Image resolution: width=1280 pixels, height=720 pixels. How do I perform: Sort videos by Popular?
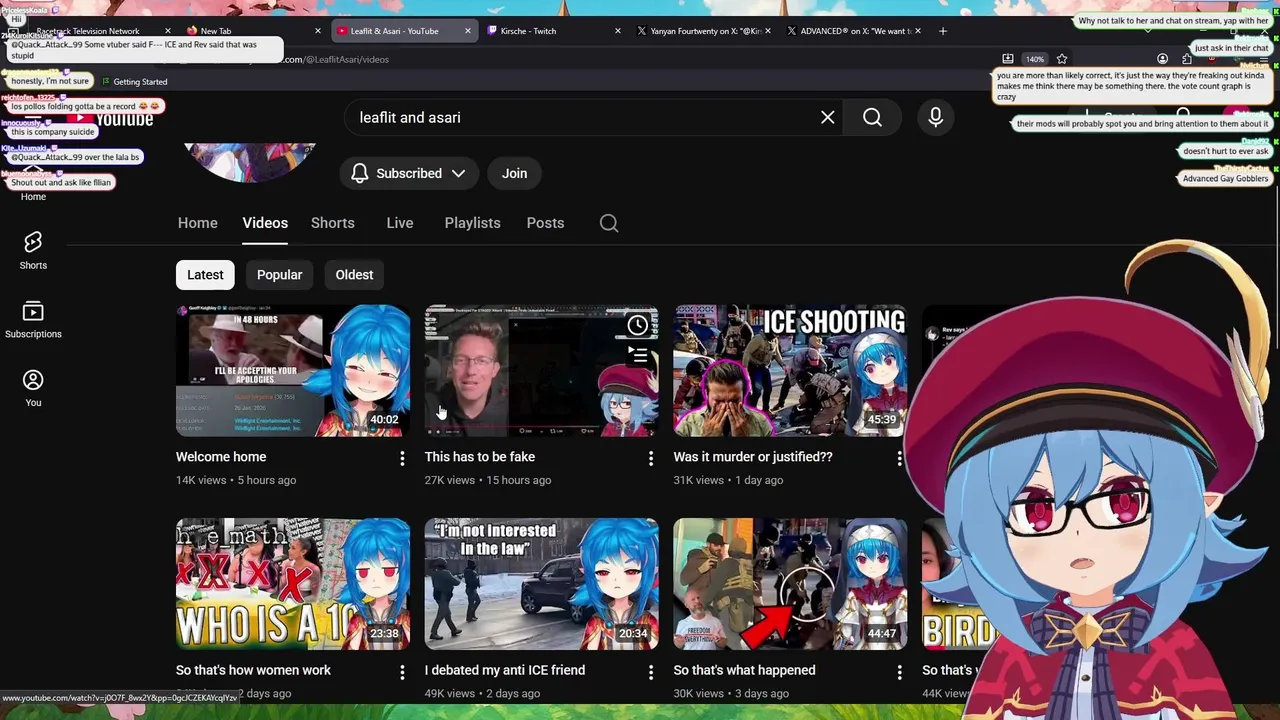pyautogui.click(x=279, y=275)
